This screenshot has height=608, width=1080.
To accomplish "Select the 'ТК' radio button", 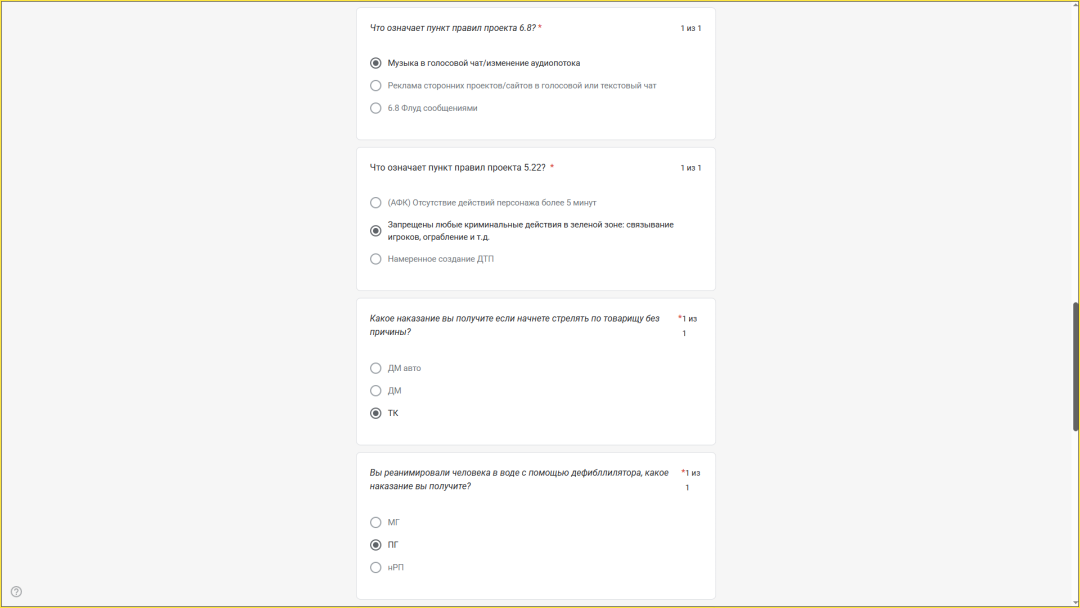I will (x=376, y=413).
